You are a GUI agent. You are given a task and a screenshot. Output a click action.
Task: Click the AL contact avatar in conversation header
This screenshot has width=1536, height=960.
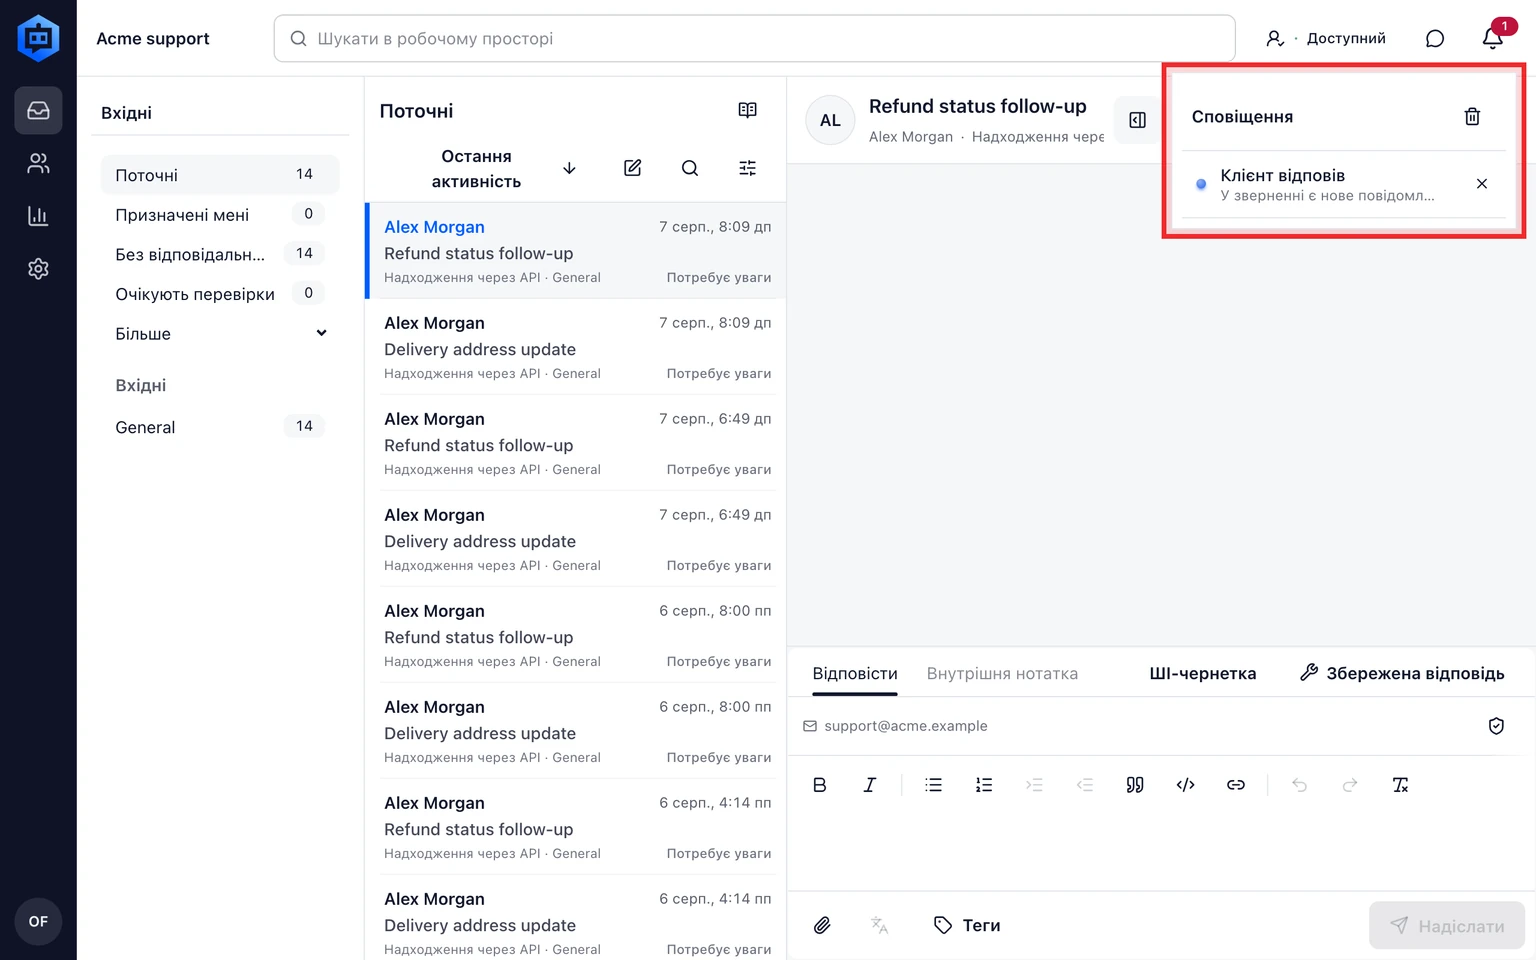click(830, 120)
